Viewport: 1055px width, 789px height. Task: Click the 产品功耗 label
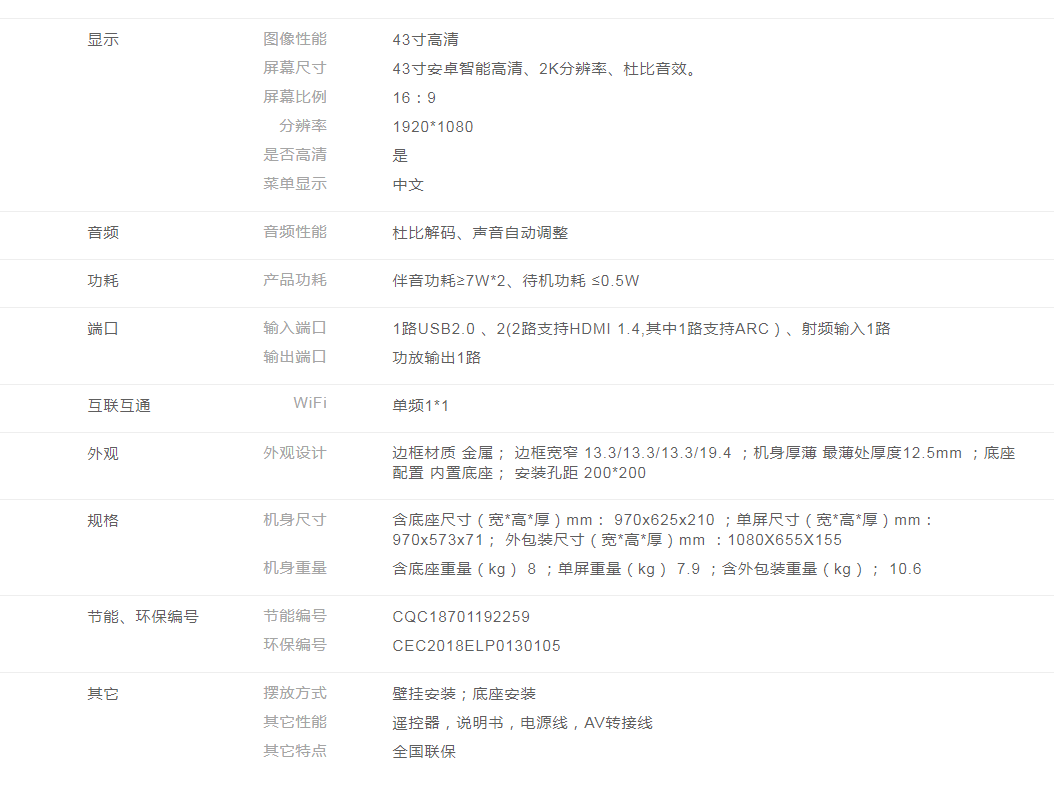(x=294, y=280)
